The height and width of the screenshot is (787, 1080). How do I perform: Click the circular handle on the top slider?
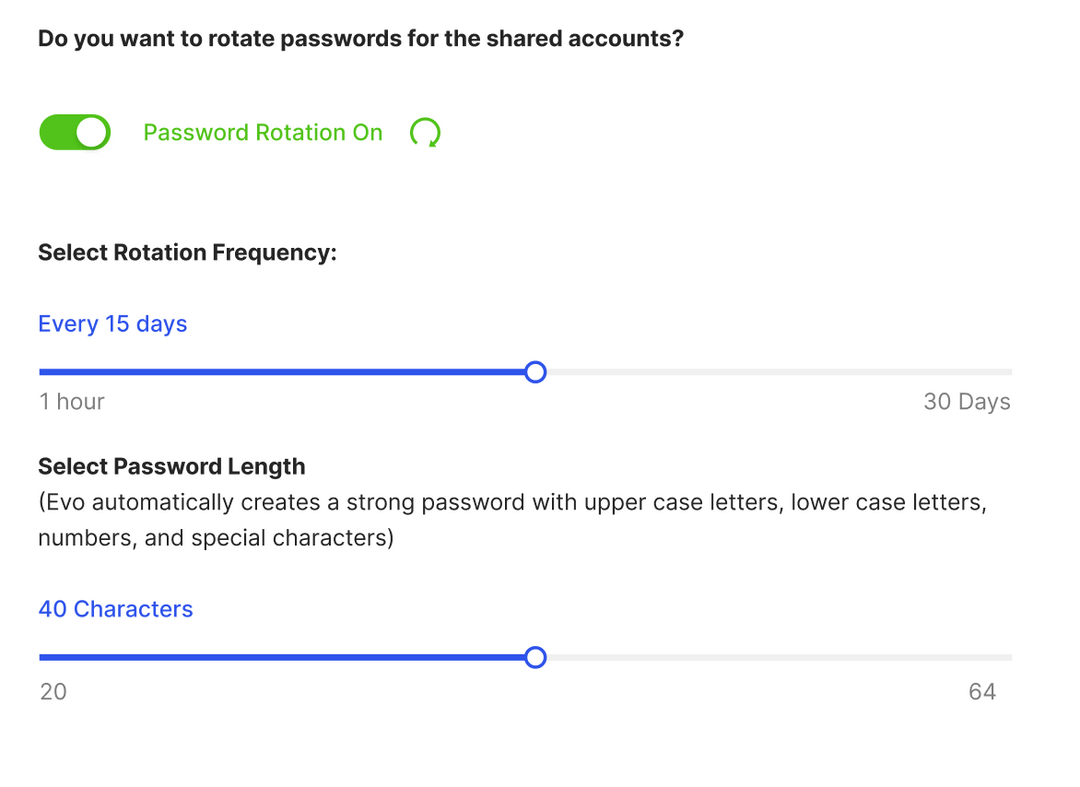click(536, 371)
